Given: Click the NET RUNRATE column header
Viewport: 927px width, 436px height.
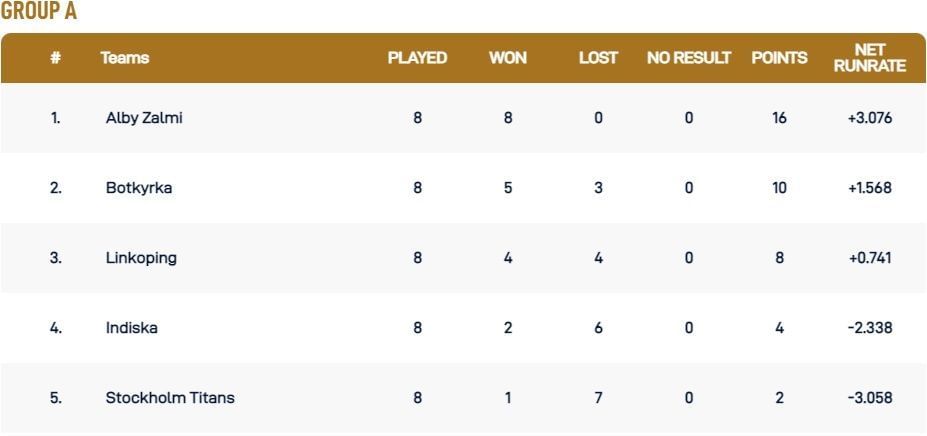Looking at the screenshot, I should coord(869,58).
